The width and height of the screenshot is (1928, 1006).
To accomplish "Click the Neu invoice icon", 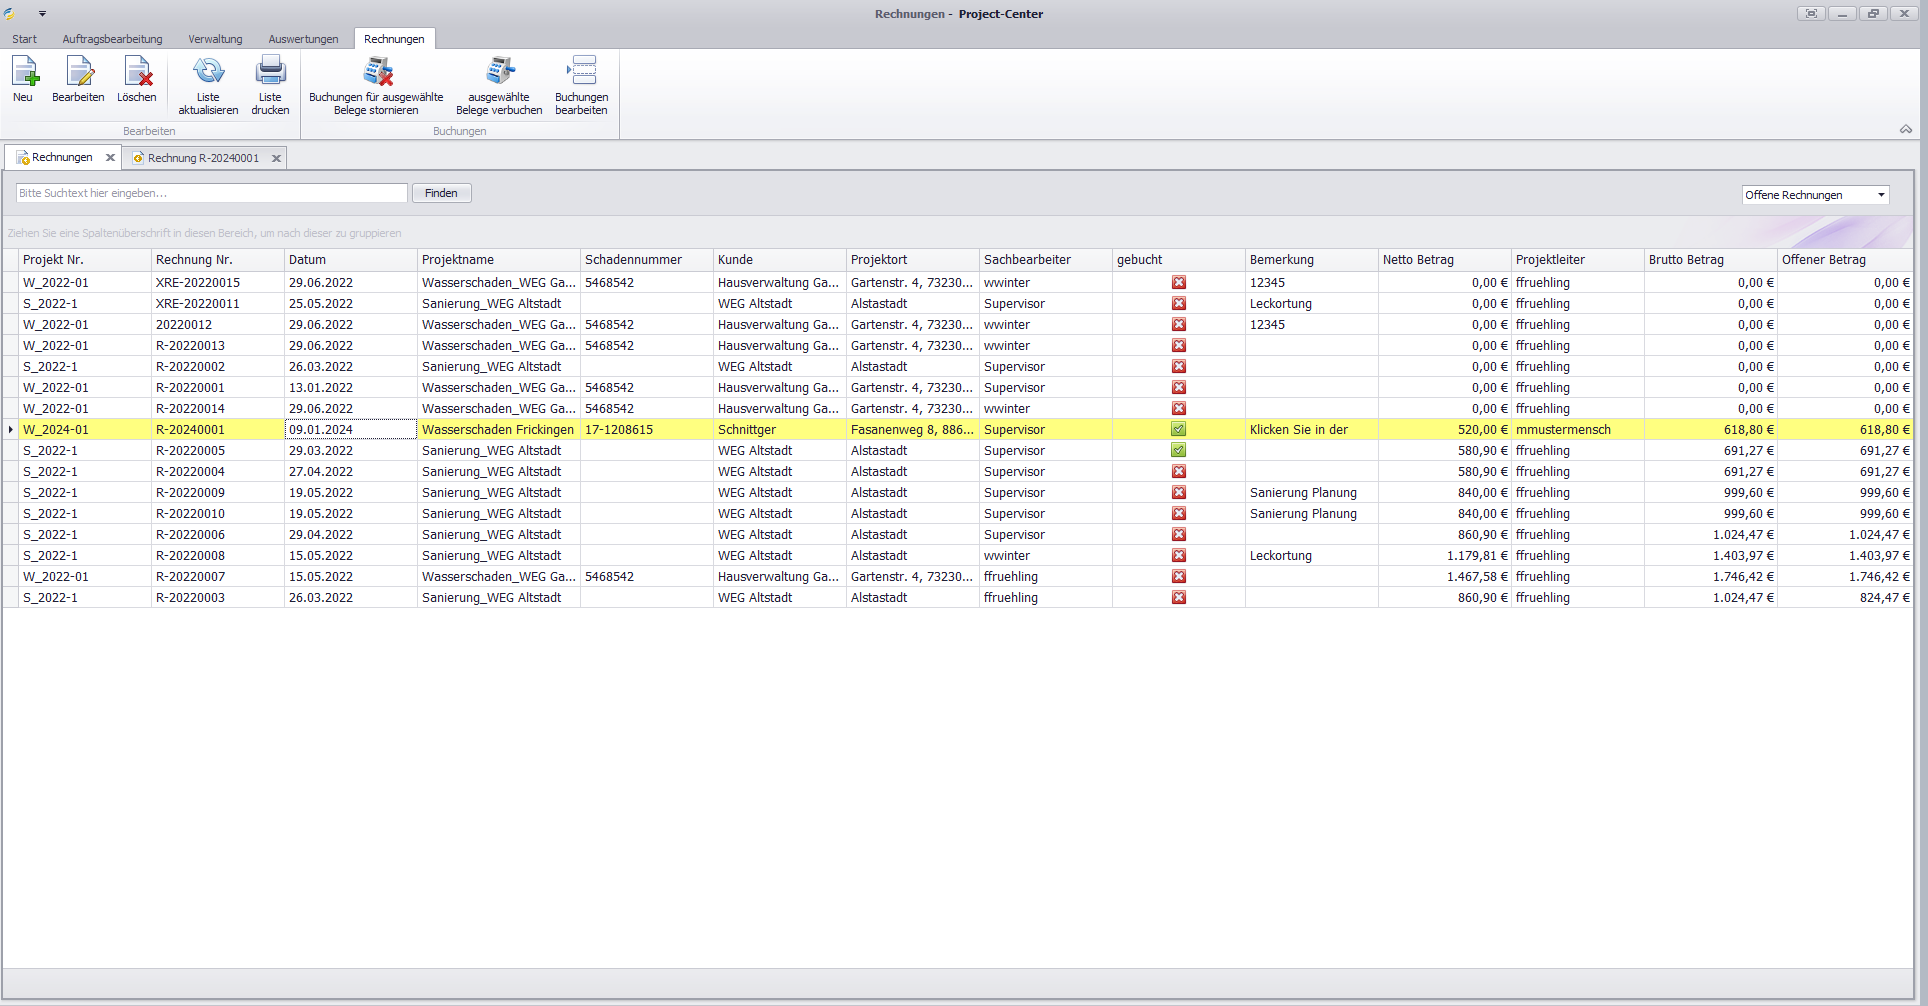I will tap(24, 72).
